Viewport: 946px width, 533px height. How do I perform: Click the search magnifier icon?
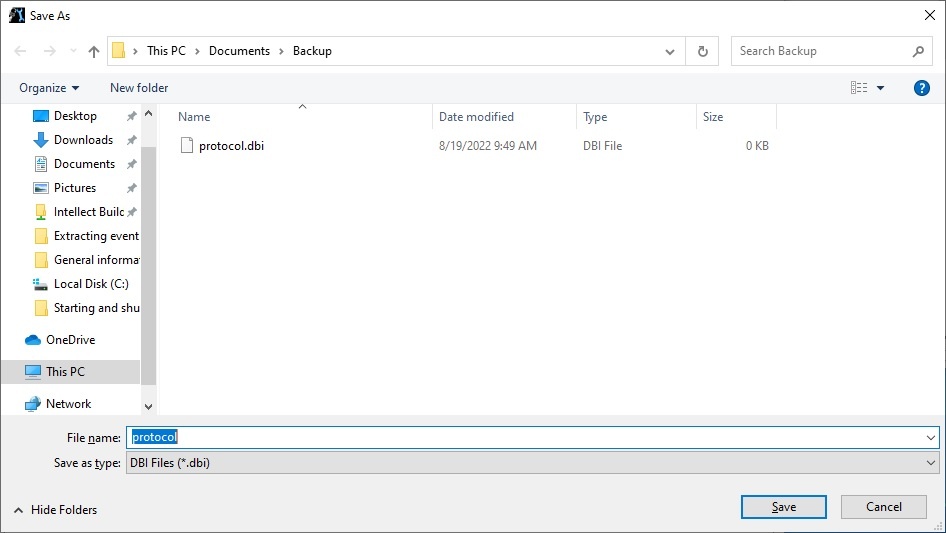[x=919, y=51]
